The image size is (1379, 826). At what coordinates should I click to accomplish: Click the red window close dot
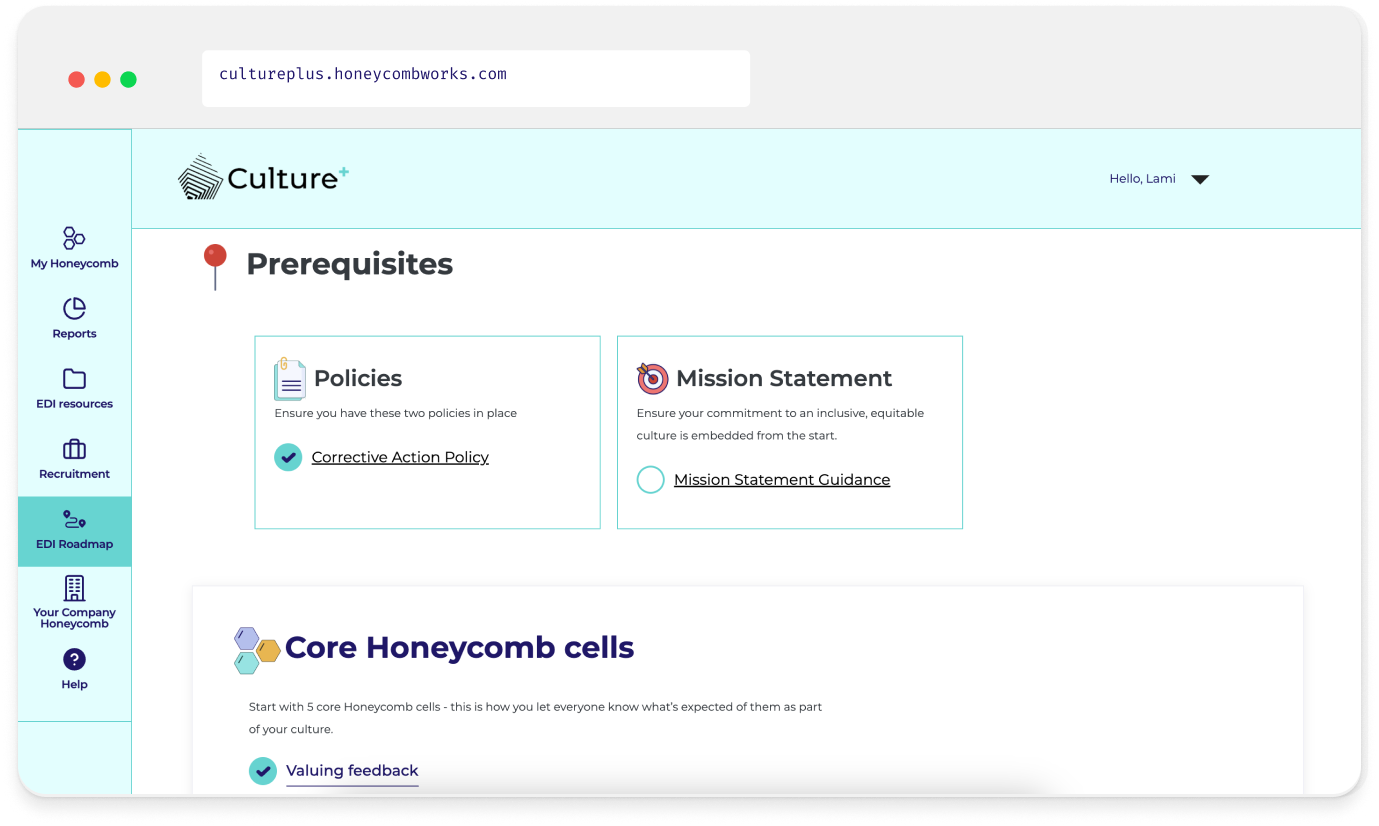coord(76,79)
